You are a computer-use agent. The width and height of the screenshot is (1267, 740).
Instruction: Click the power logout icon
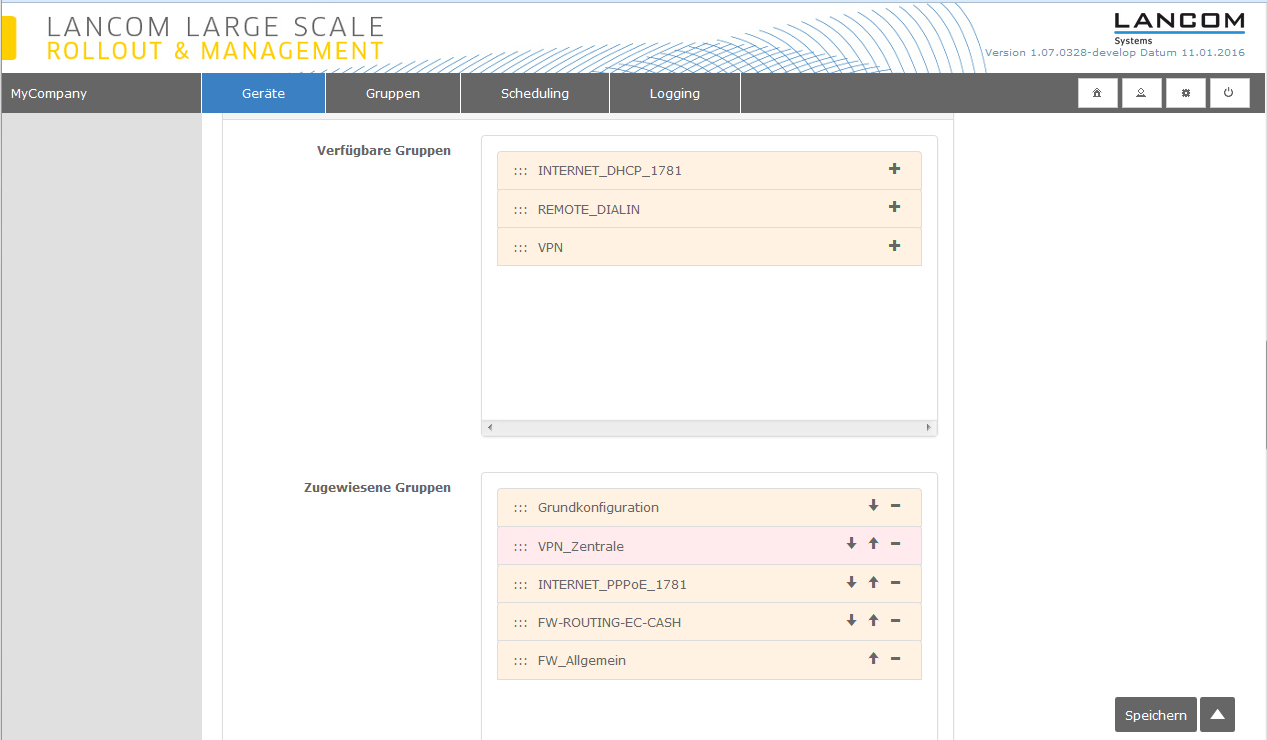point(1229,93)
